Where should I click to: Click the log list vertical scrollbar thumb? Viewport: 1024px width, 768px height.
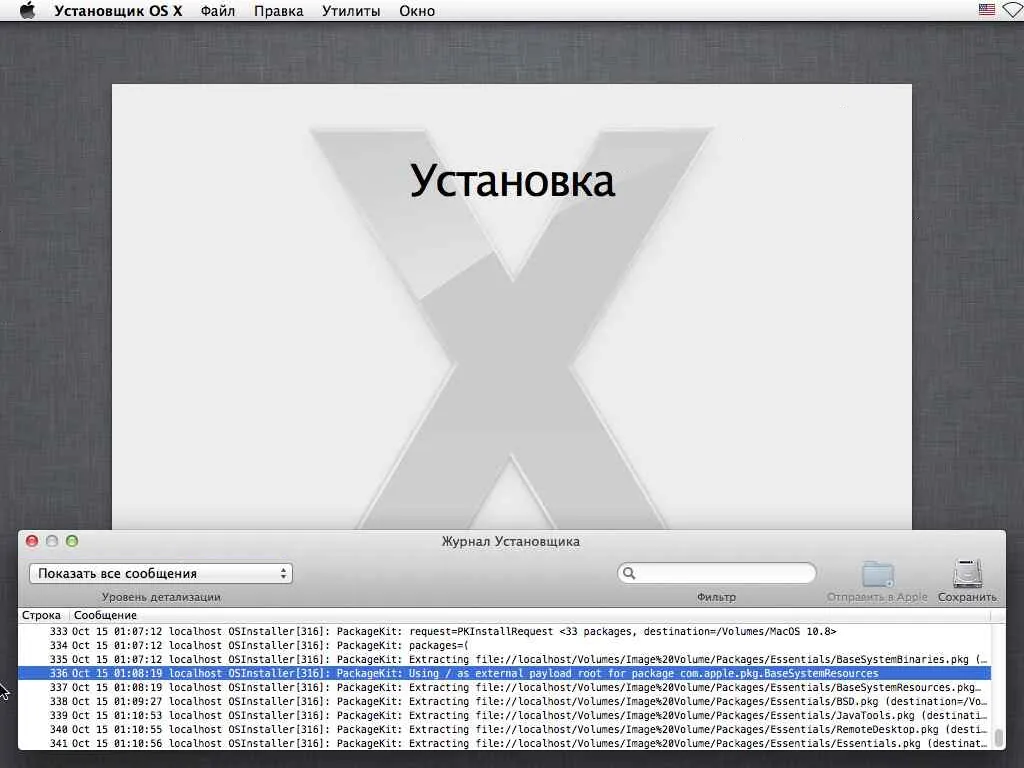coord(998,737)
